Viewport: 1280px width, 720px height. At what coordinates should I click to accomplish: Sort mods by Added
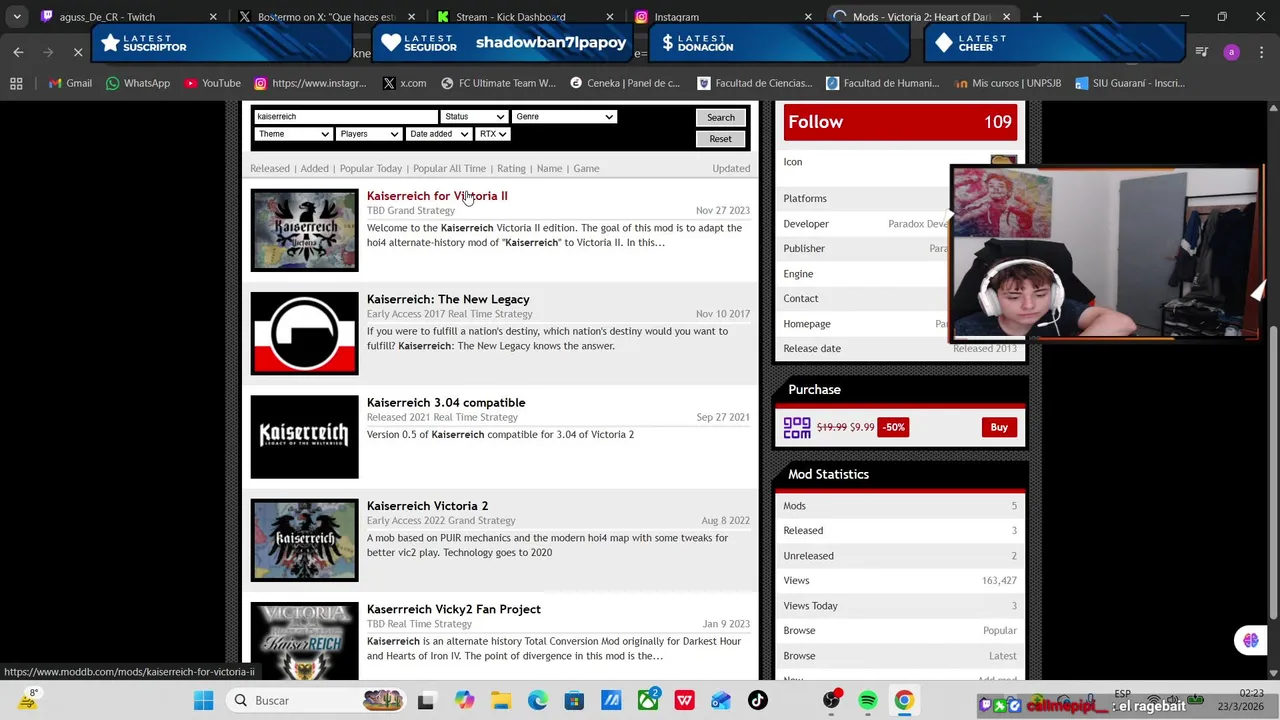[x=314, y=168]
